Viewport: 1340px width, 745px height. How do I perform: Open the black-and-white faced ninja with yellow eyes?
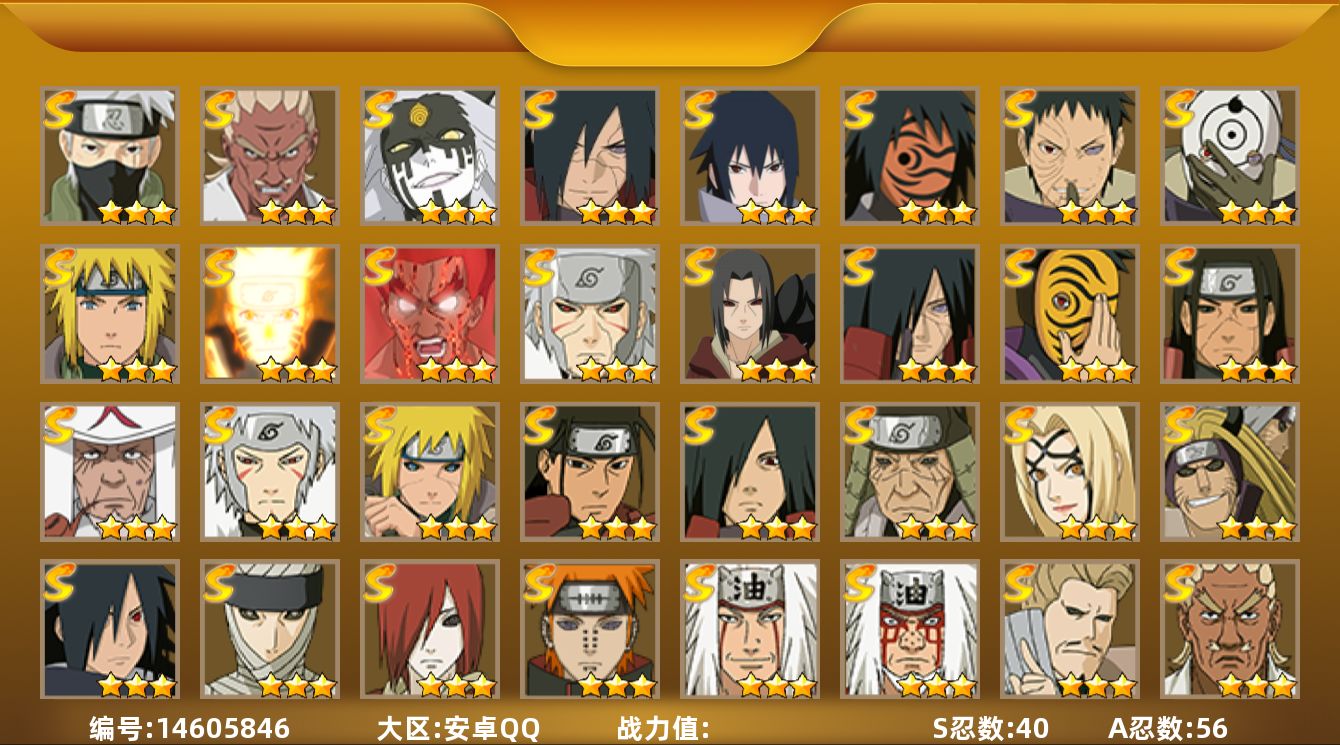point(429,156)
